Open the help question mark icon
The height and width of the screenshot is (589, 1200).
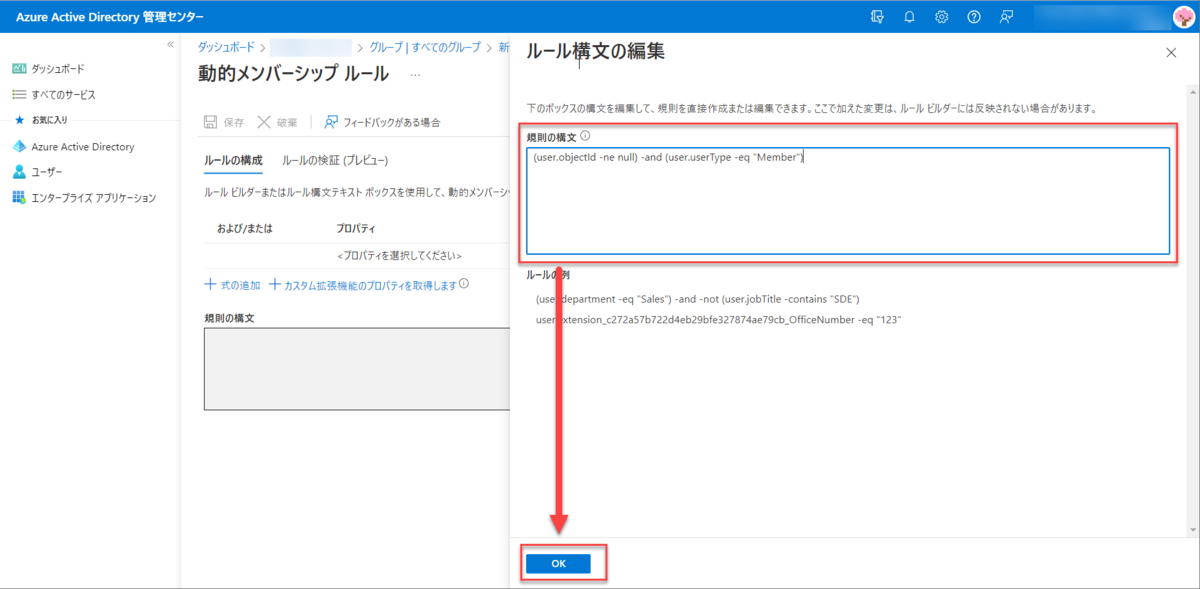point(974,16)
